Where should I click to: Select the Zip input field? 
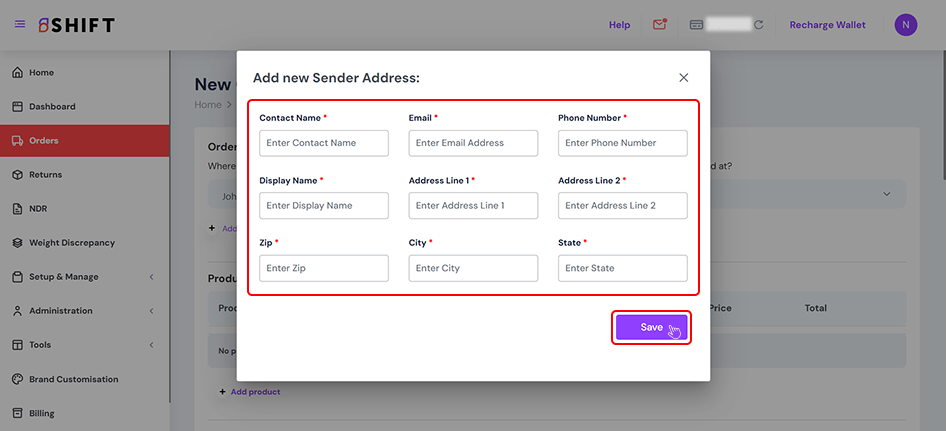[x=323, y=268]
